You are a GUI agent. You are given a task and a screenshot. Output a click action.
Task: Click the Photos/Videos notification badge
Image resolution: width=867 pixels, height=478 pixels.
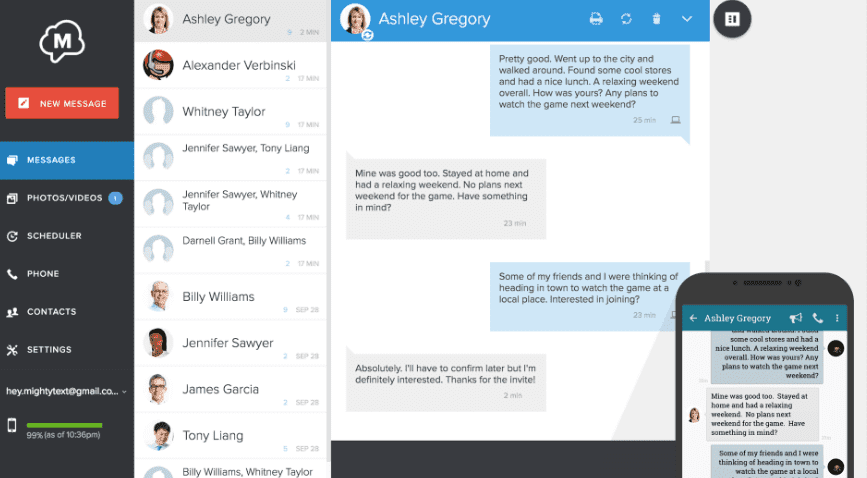coord(116,198)
